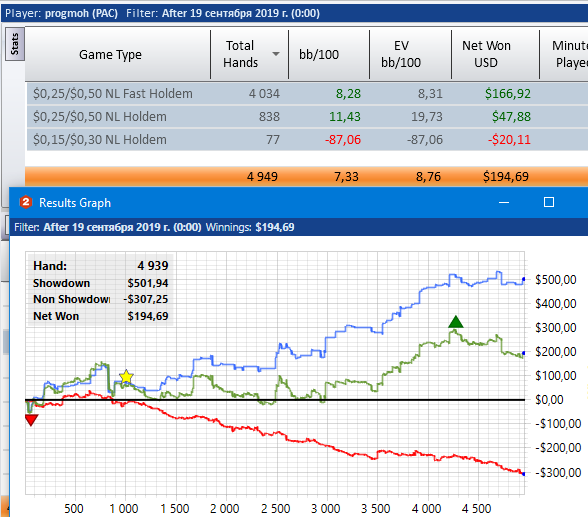588x517 pixels.
Task: Click the $47,88 net won cell
Action: [x=511, y=117]
